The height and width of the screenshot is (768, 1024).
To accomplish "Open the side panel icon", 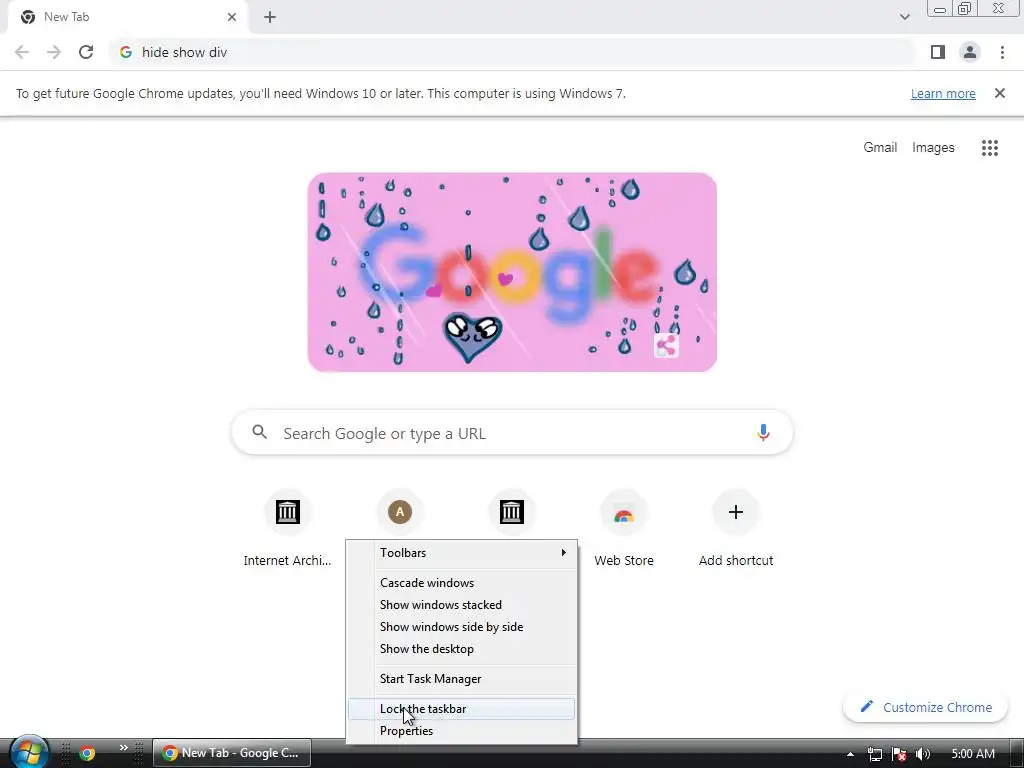I will point(938,52).
